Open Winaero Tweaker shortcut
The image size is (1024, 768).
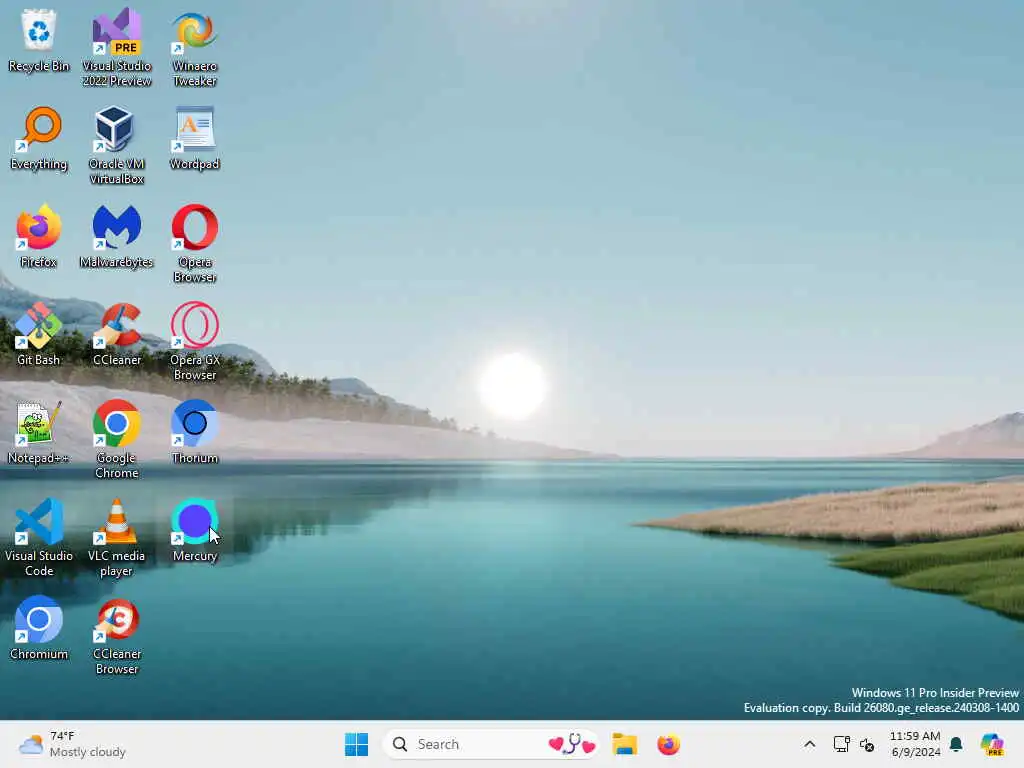[x=195, y=48]
